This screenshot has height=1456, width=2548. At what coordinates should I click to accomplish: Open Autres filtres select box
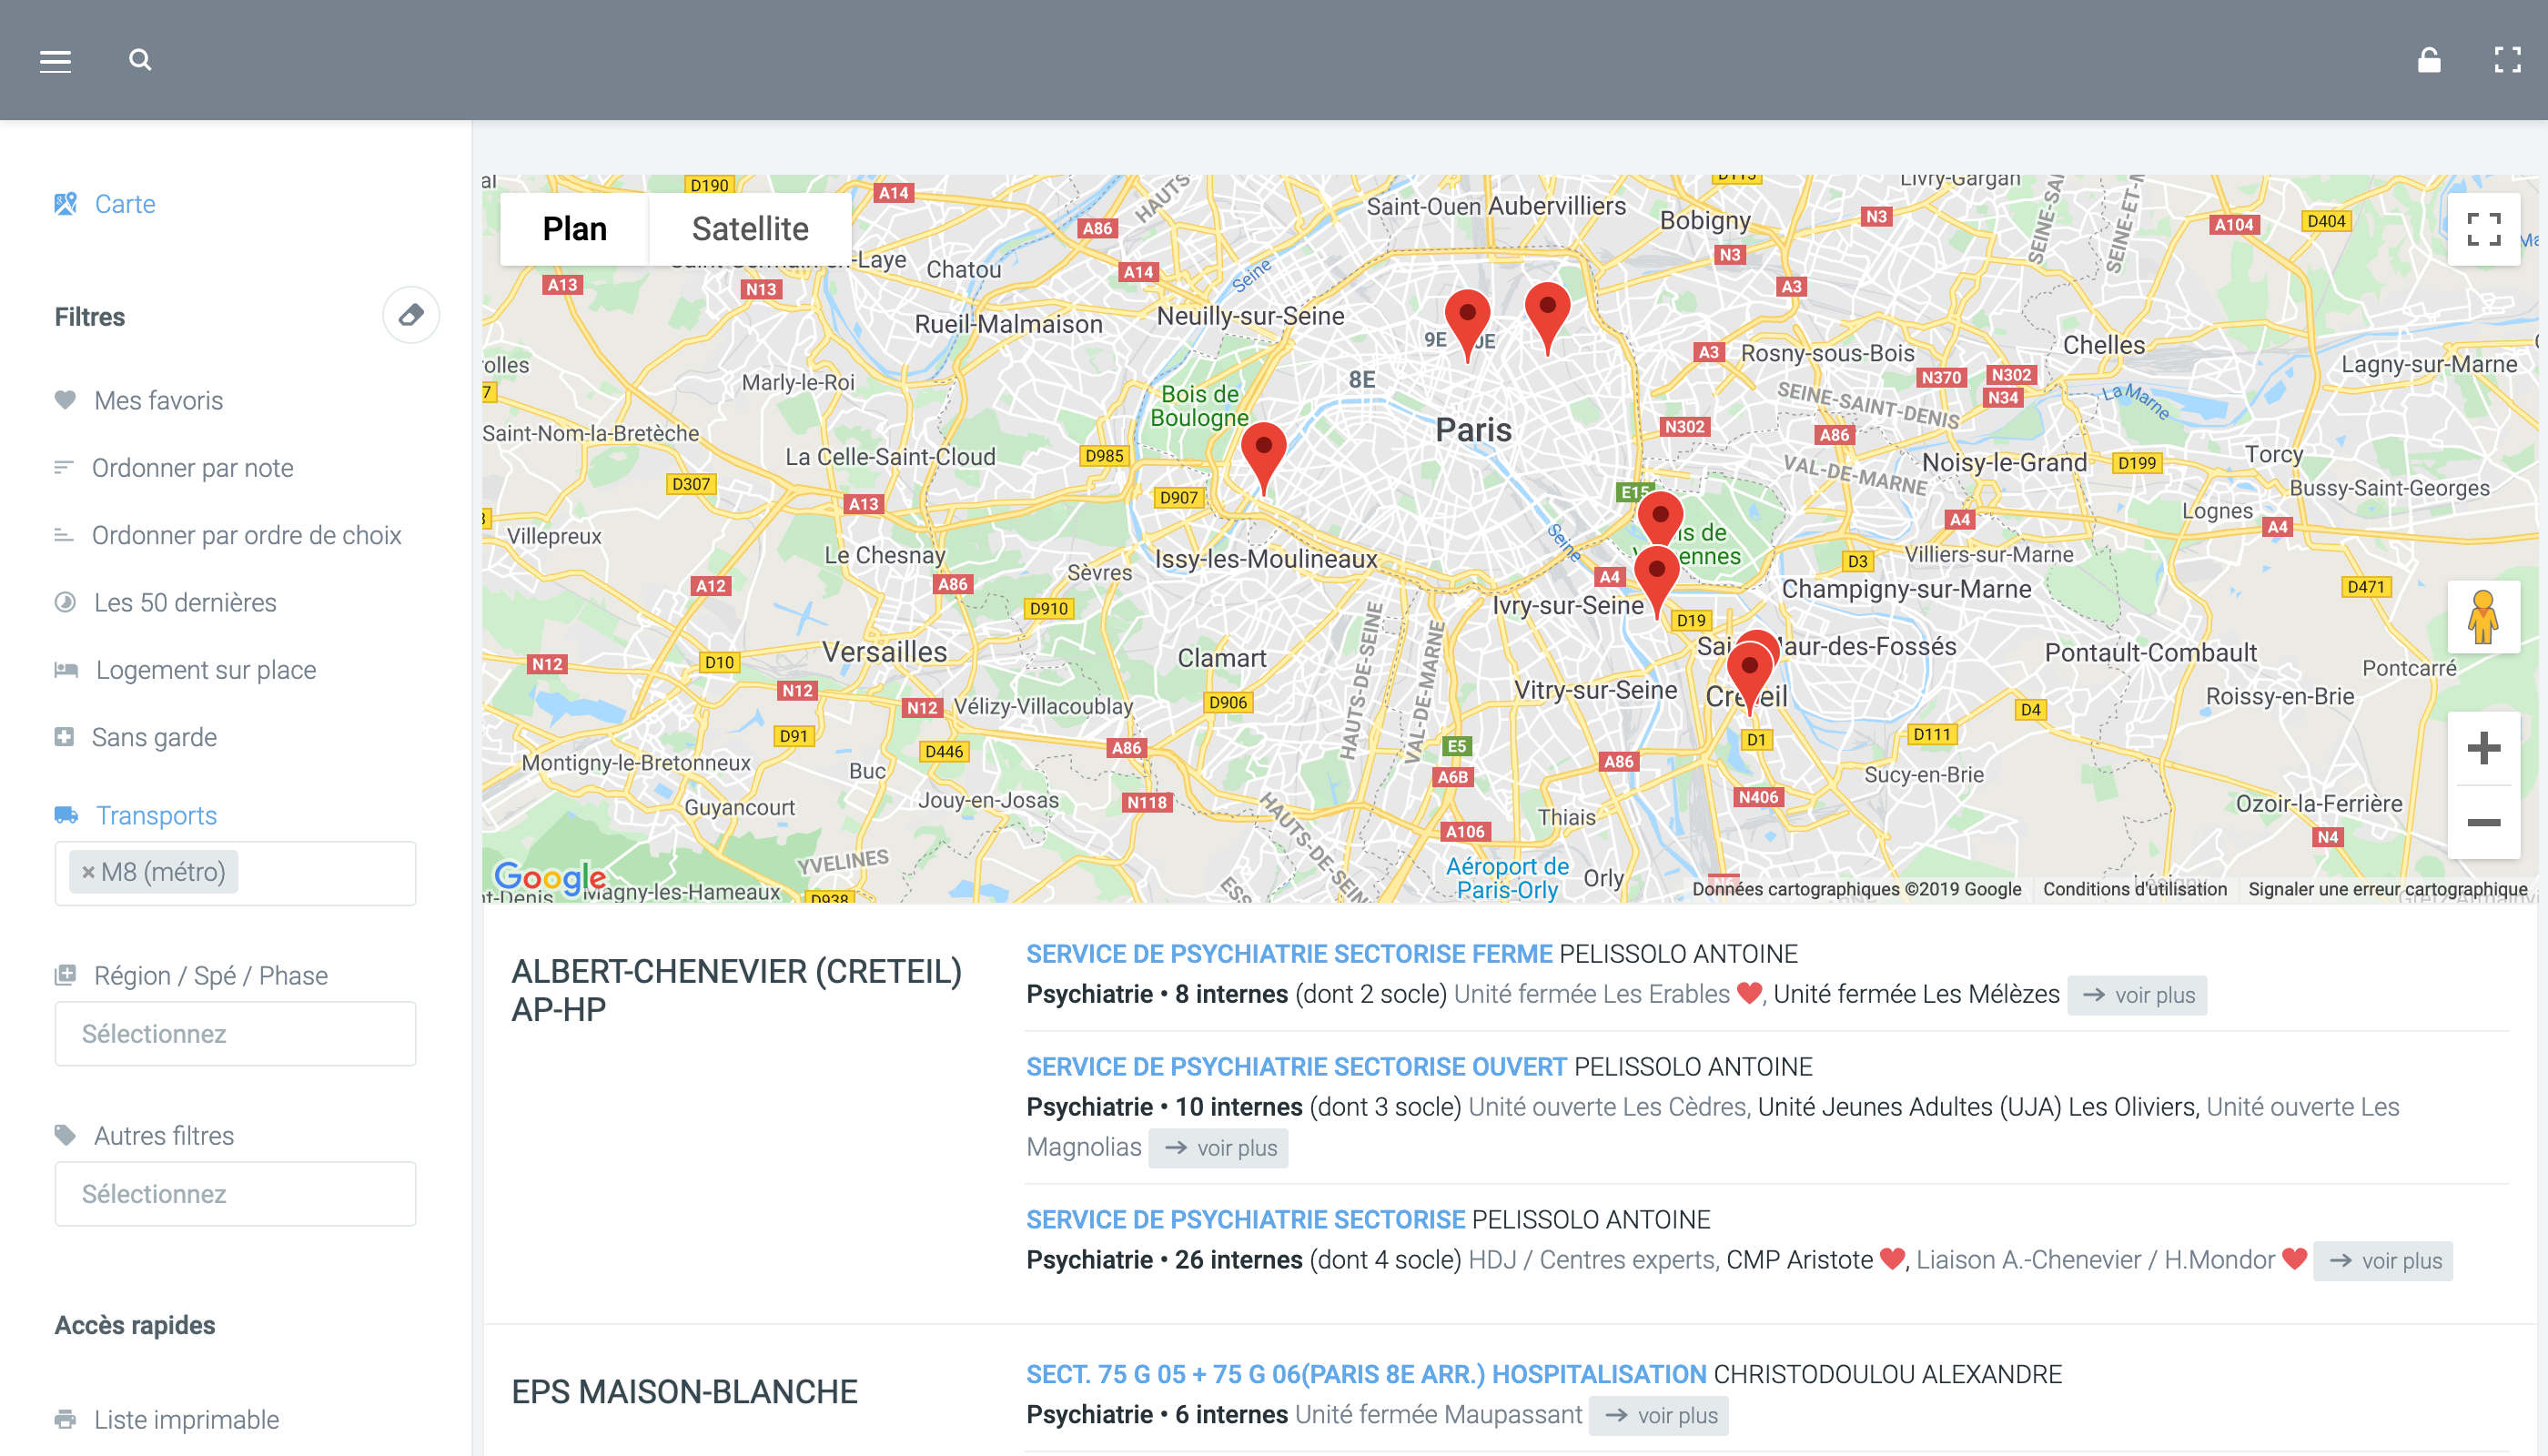point(235,1193)
